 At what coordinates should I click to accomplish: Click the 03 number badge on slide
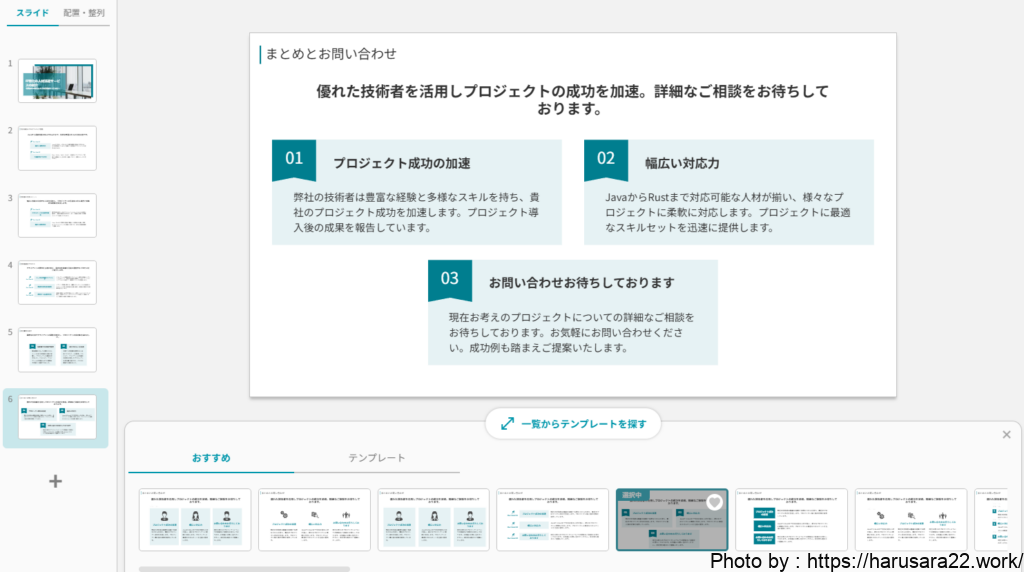point(450,278)
